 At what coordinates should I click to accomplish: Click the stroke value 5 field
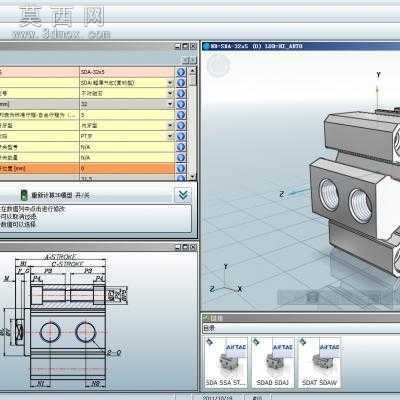(x=127, y=115)
